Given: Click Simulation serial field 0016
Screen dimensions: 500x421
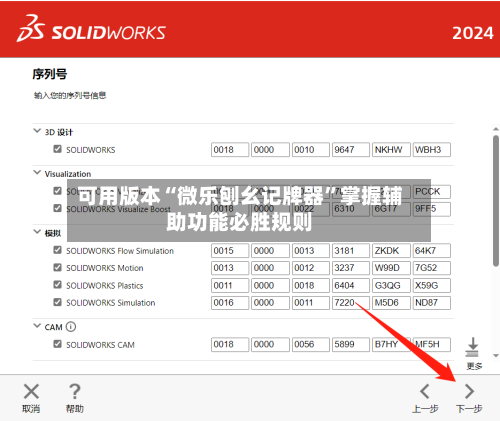Looking at the screenshot, I should click(230, 303).
